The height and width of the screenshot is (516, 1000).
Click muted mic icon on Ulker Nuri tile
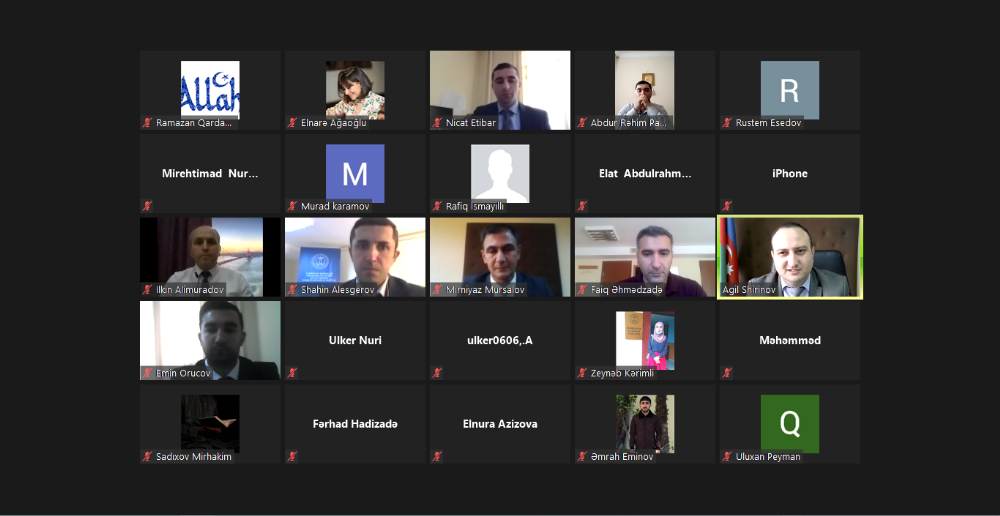point(293,373)
